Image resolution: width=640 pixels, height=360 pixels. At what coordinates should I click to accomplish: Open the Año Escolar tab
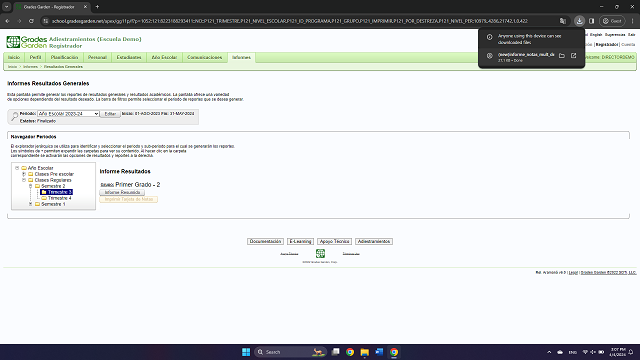coord(164,57)
